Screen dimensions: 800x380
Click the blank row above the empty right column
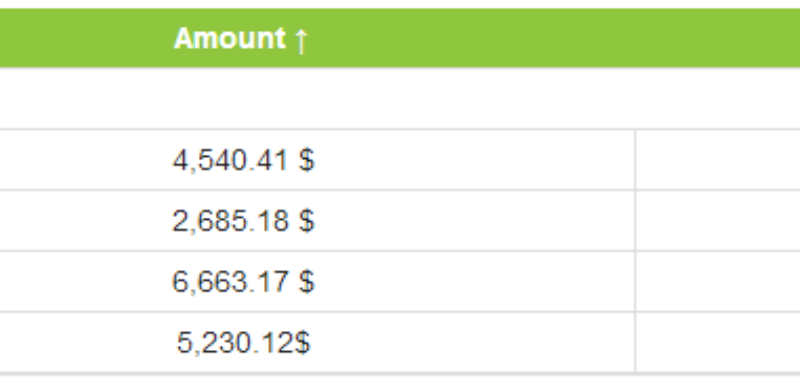click(x=718, y=98)
